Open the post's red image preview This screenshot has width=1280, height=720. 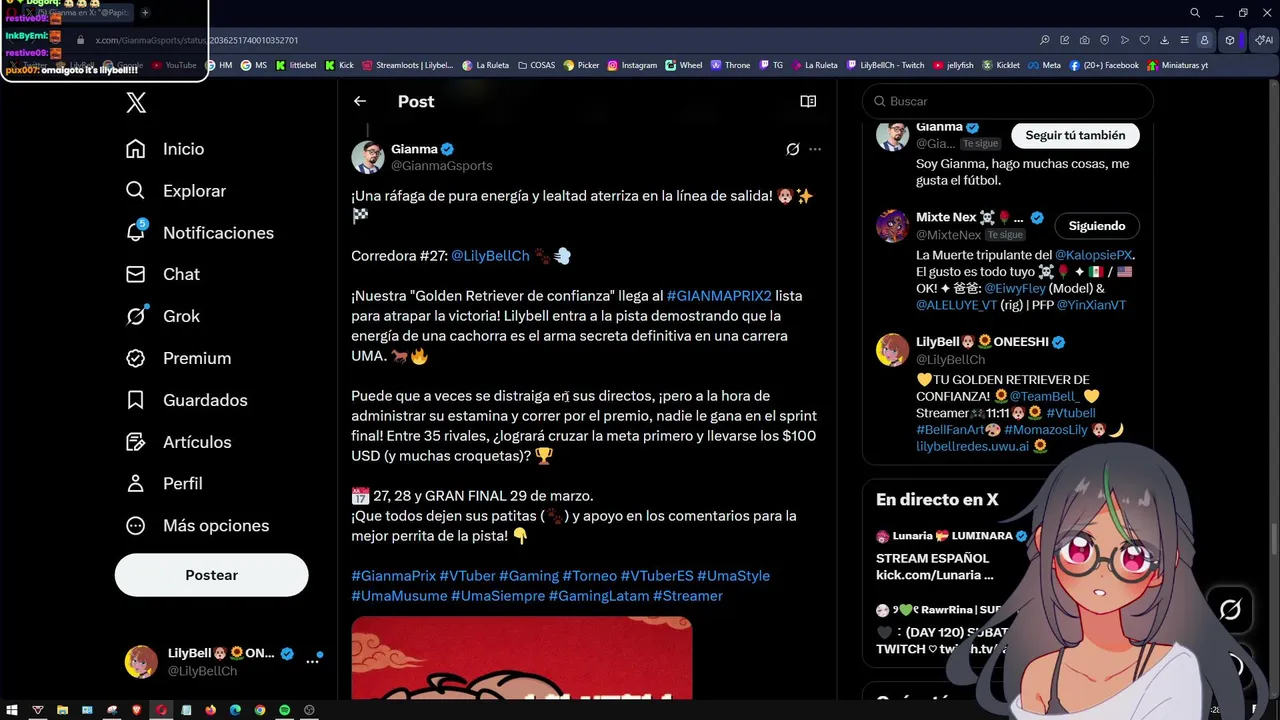[521, 659]
